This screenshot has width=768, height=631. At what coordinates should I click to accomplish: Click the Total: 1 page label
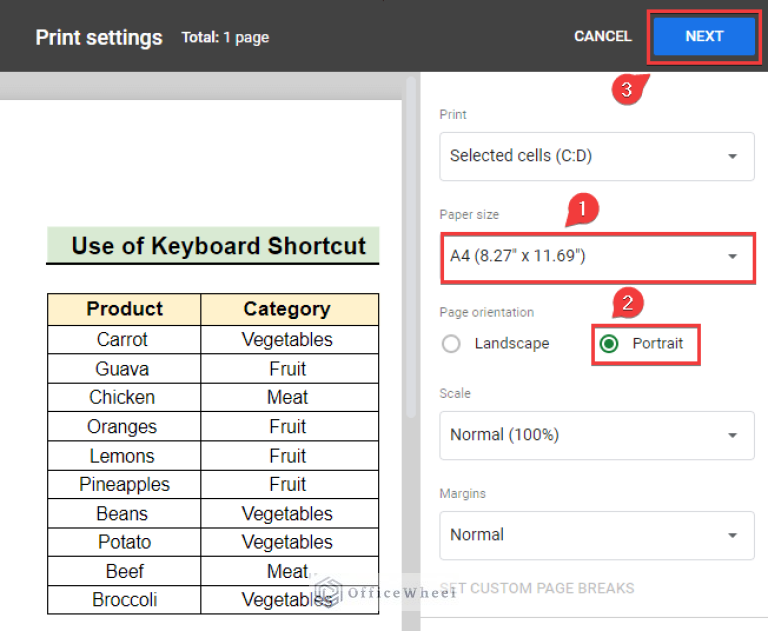pyautogui.click(x=225, y=37)
